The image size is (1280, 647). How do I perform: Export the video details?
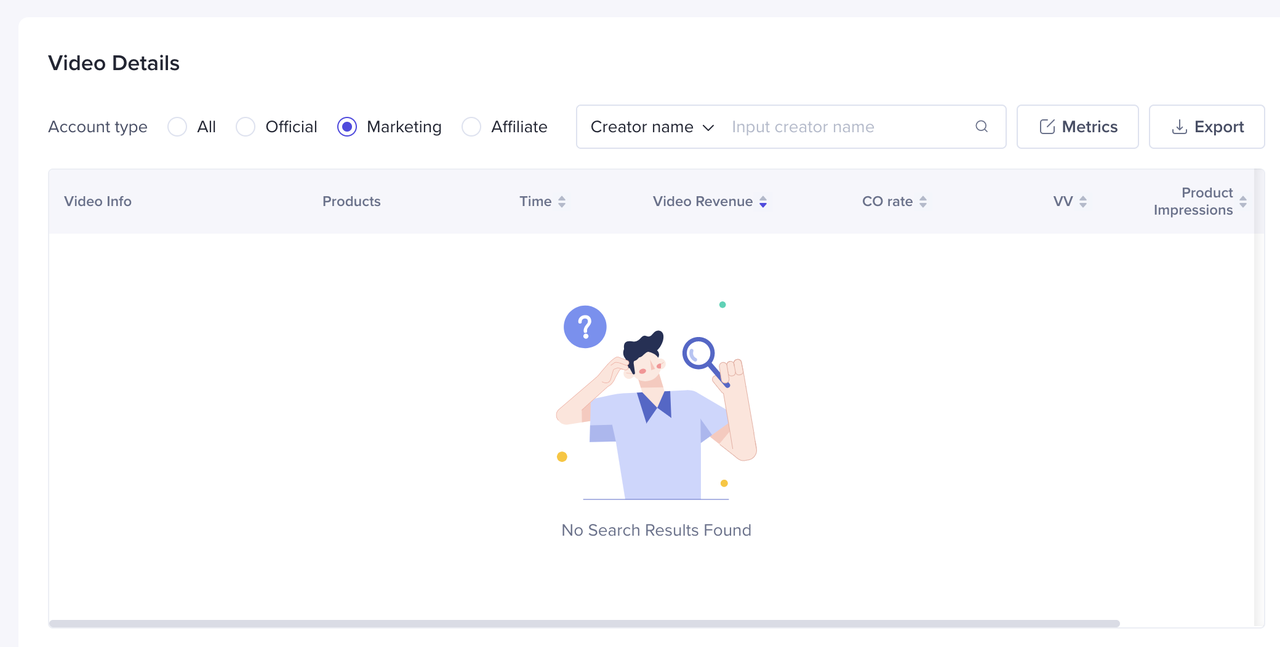coord(1206,127)
